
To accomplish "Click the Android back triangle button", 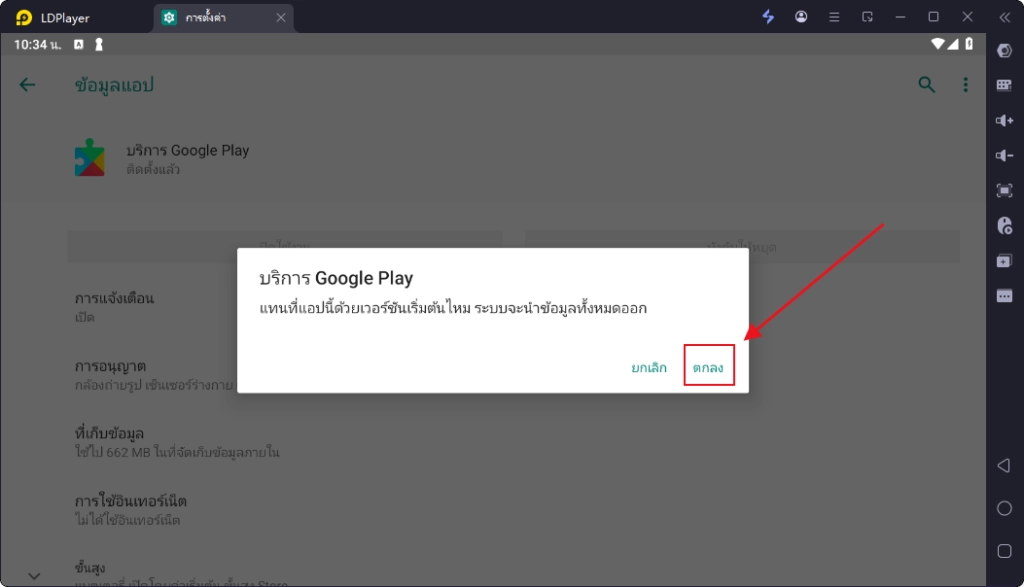I will coord(1004,466).
